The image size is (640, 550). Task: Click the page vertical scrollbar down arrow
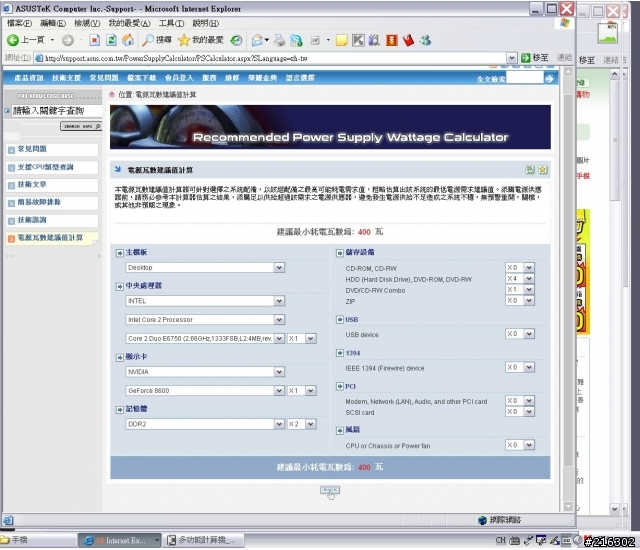pos(568,506)
